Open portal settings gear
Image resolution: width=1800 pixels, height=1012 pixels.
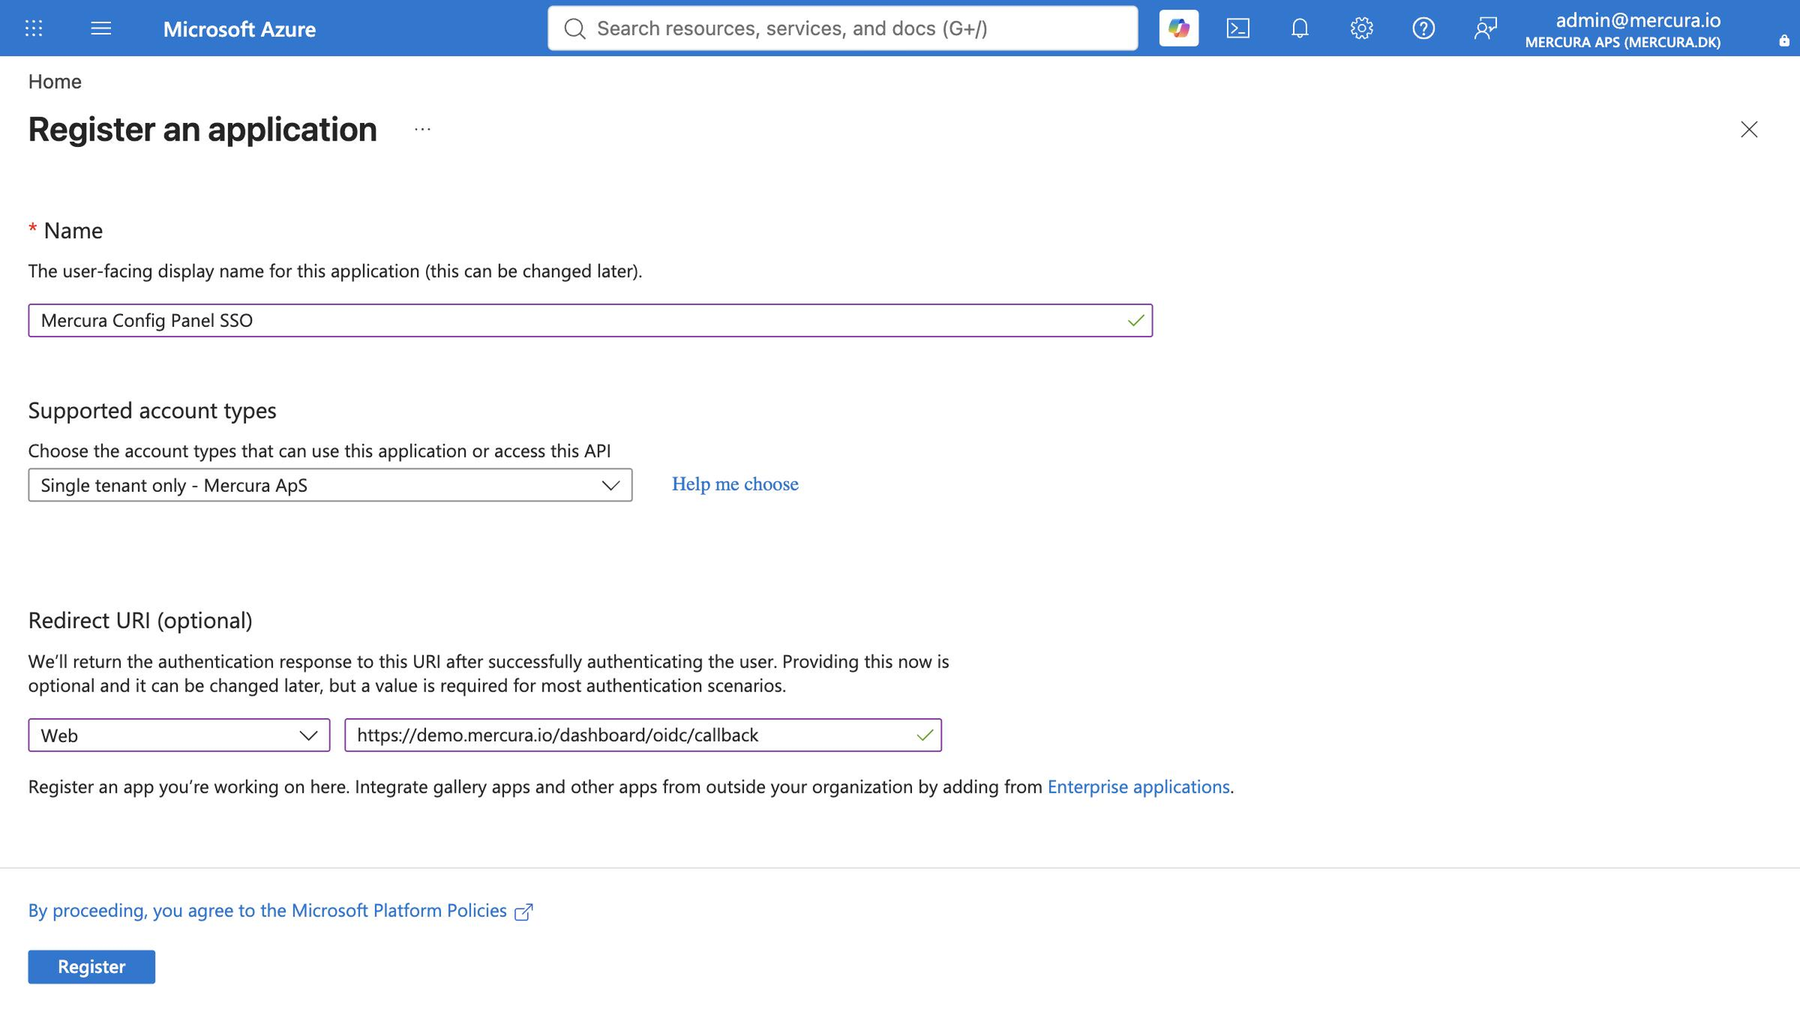1361,28
